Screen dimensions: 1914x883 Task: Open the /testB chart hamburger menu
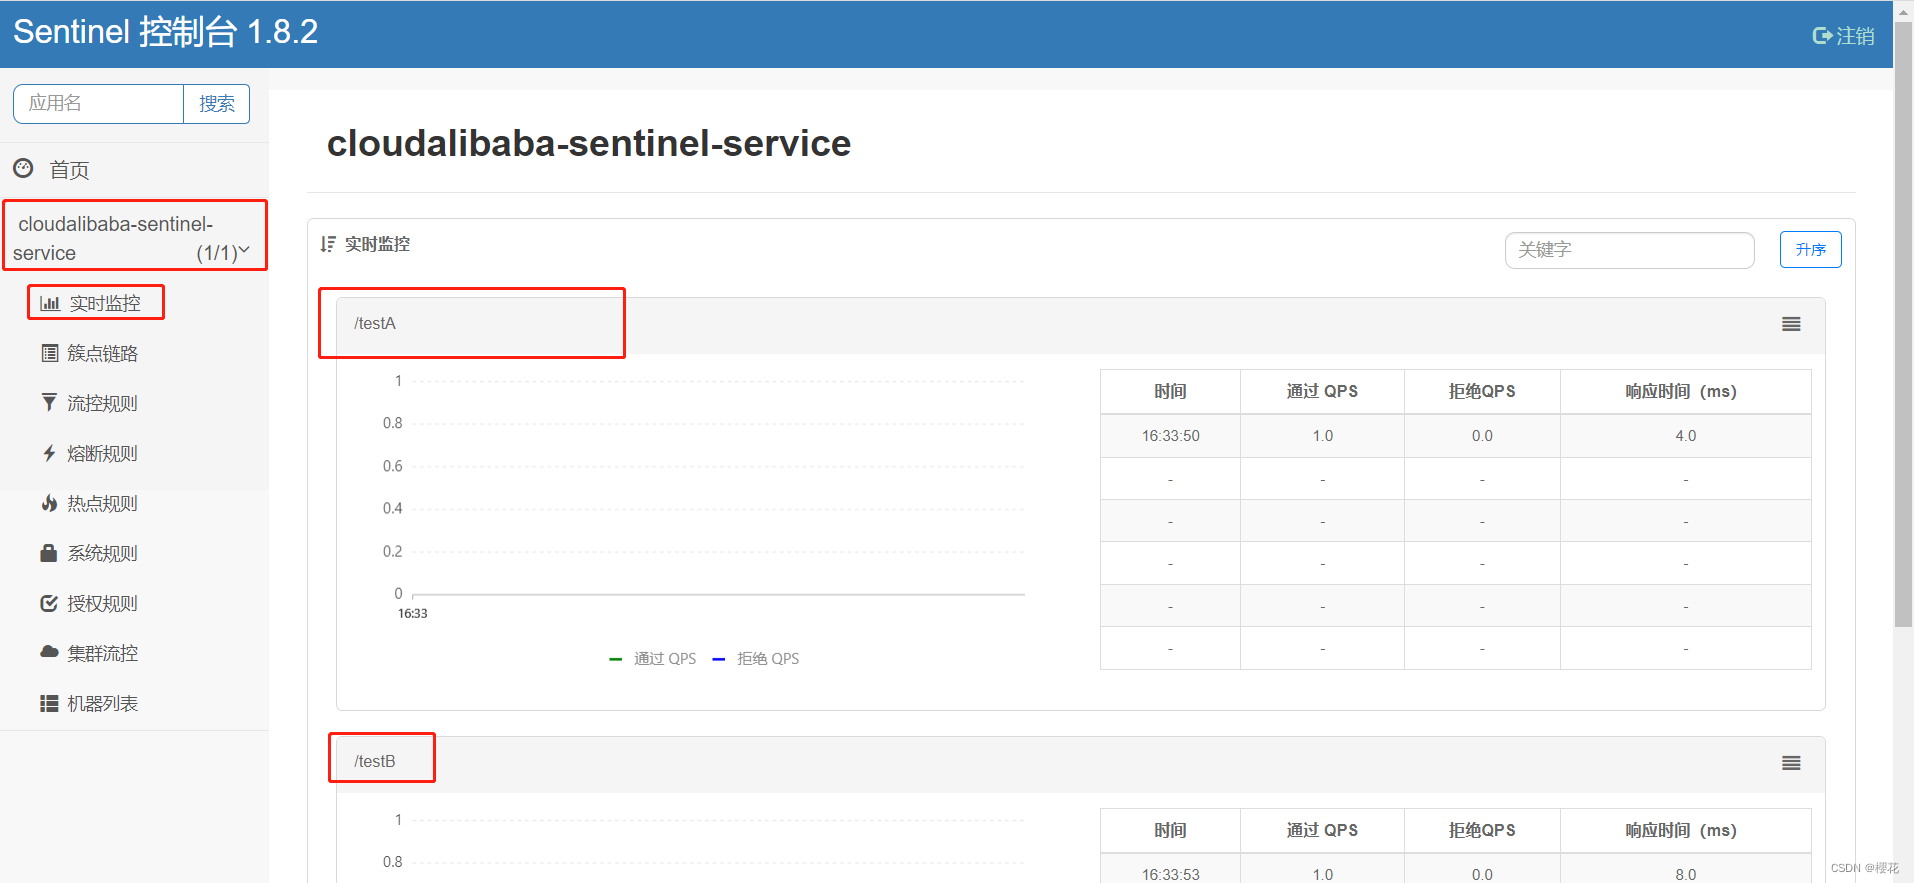click(x=1791, y=763)
